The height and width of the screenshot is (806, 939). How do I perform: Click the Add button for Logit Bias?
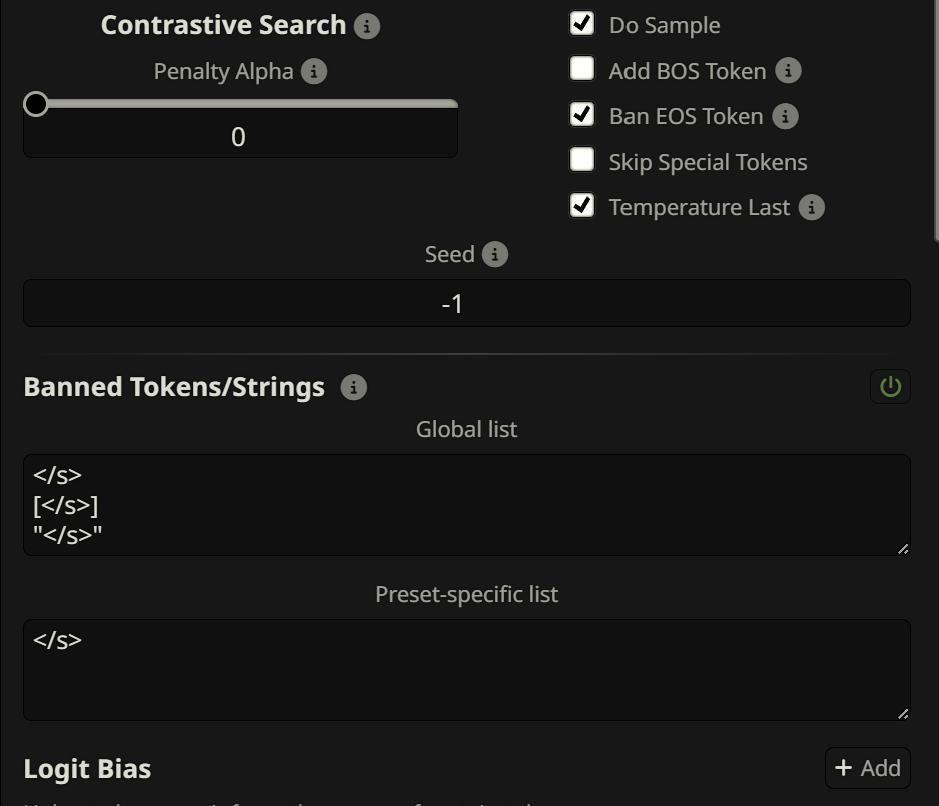click(867, 768)
